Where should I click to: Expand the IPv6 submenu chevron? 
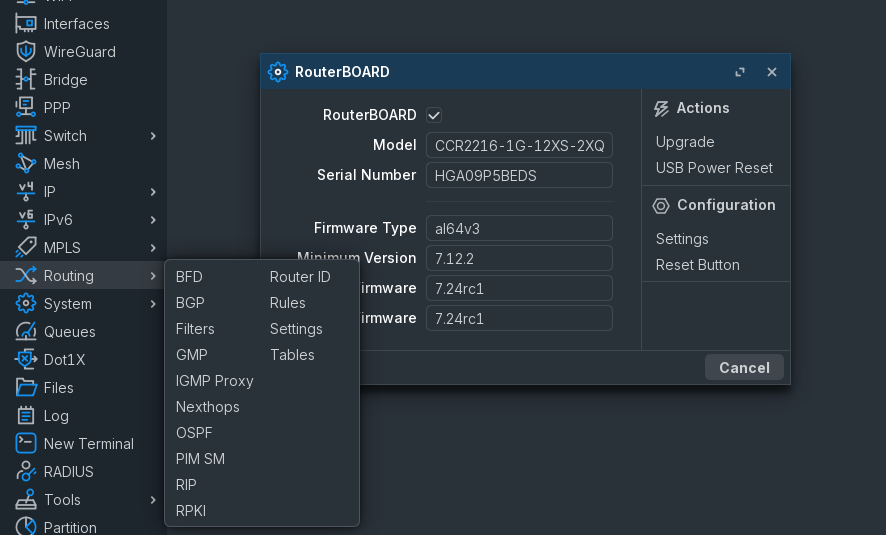pyautogui.click(x=153, y=220)
